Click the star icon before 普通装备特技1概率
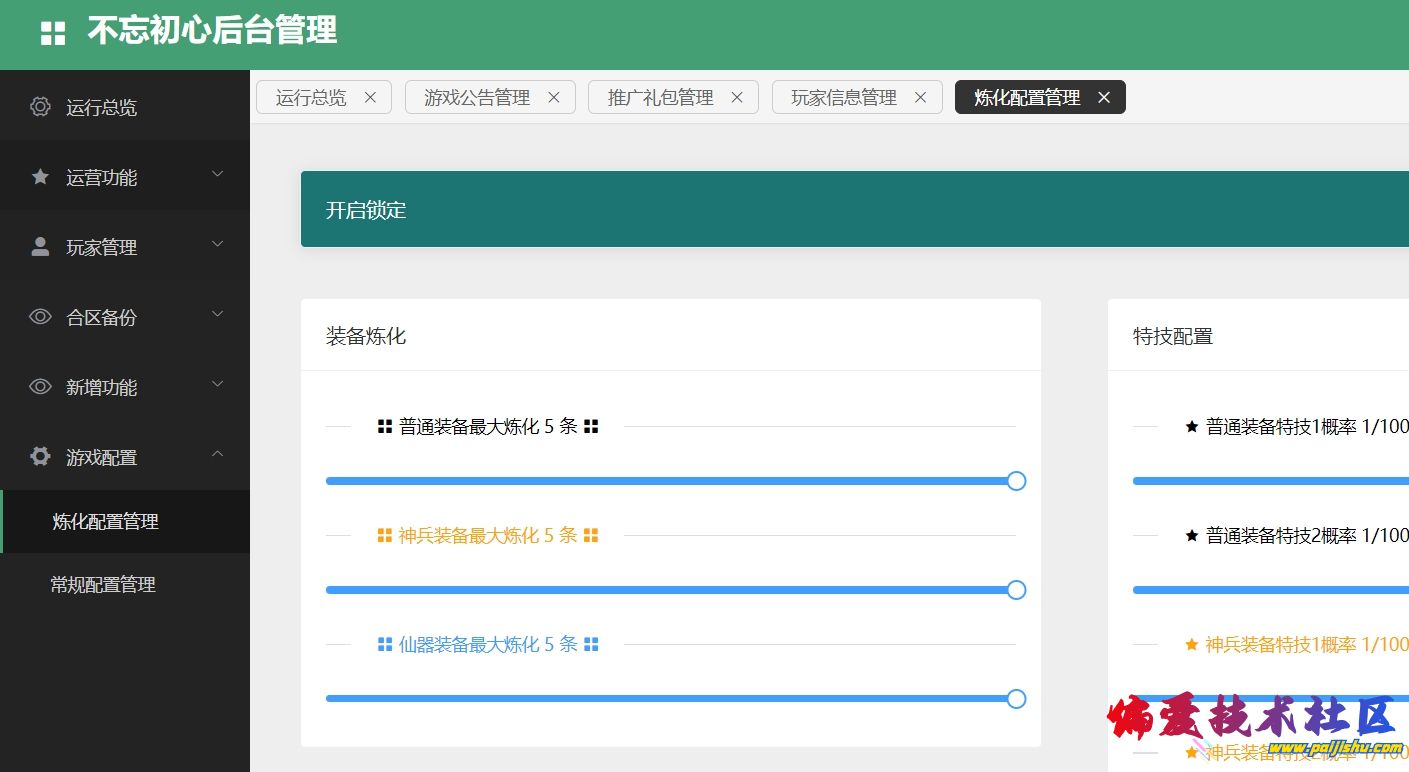 1191,426
